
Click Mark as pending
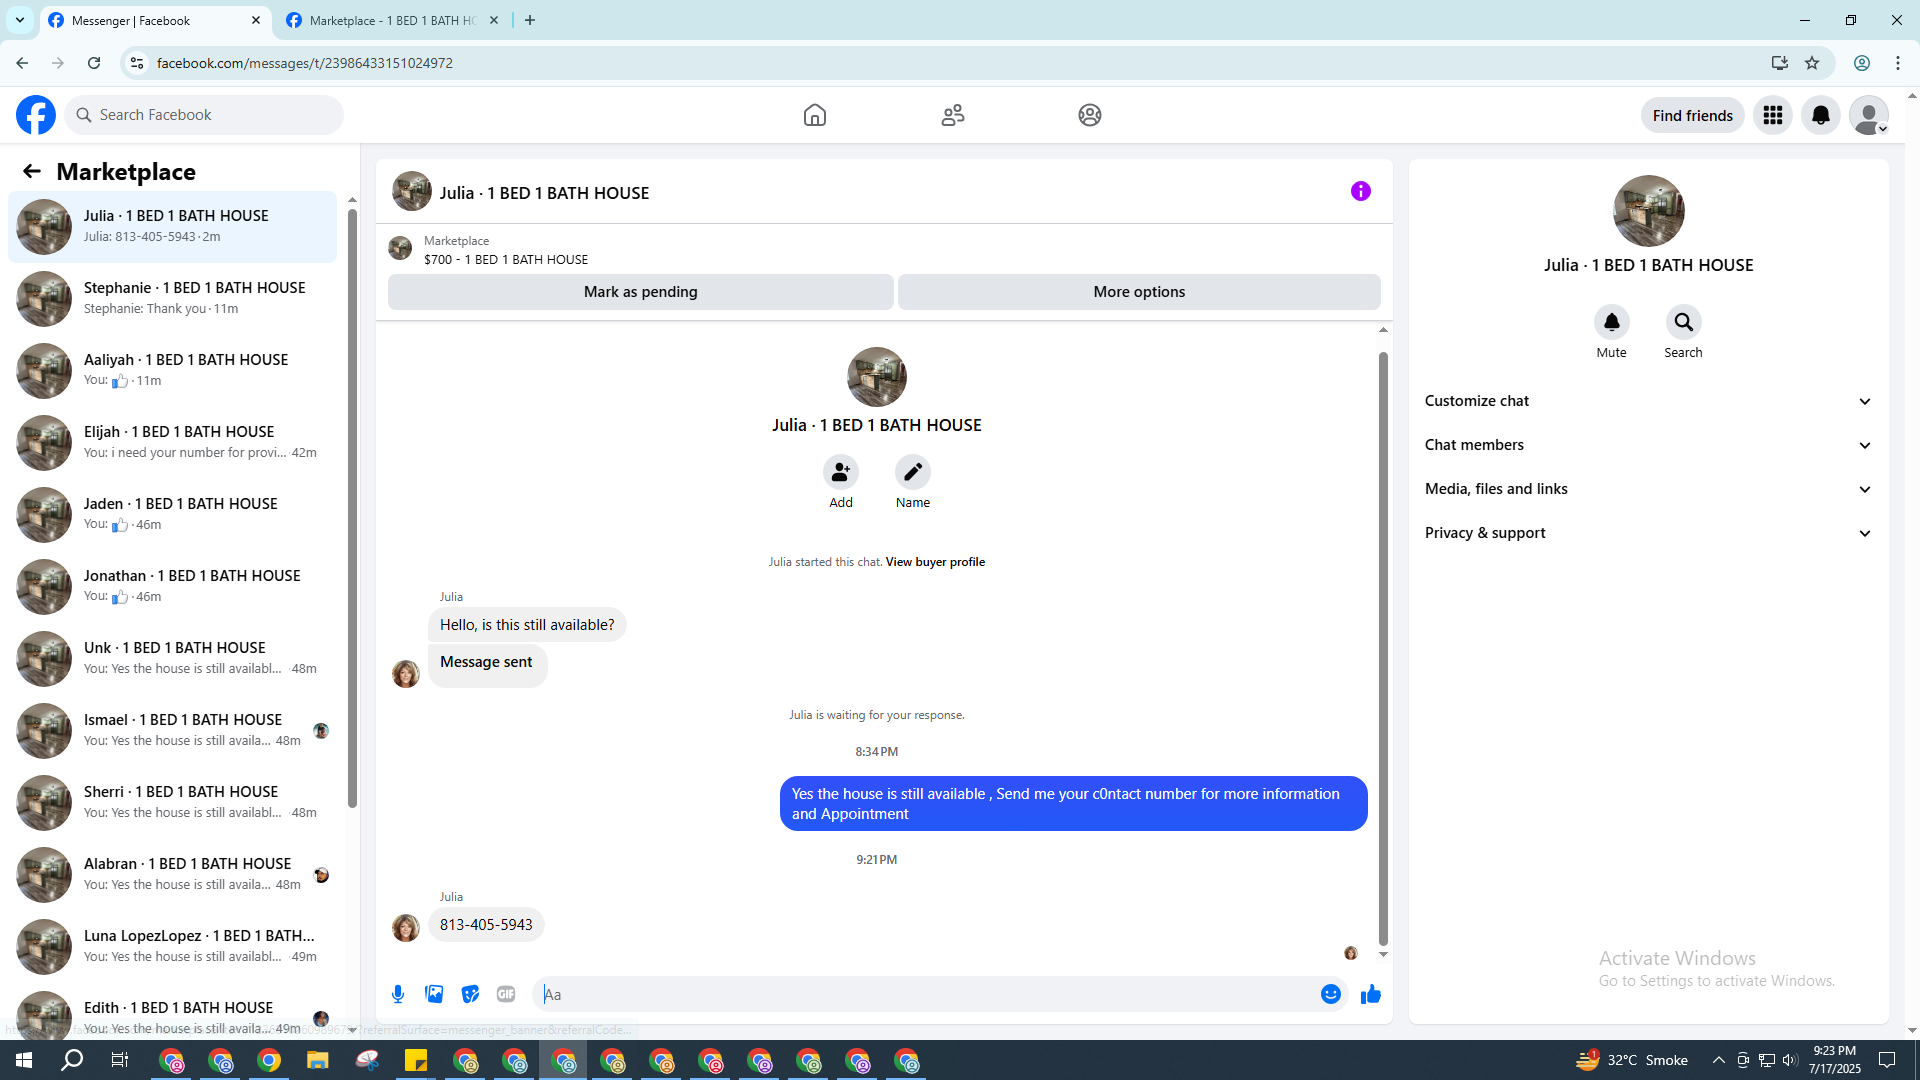pyautogui.click(x=640, y=292)
